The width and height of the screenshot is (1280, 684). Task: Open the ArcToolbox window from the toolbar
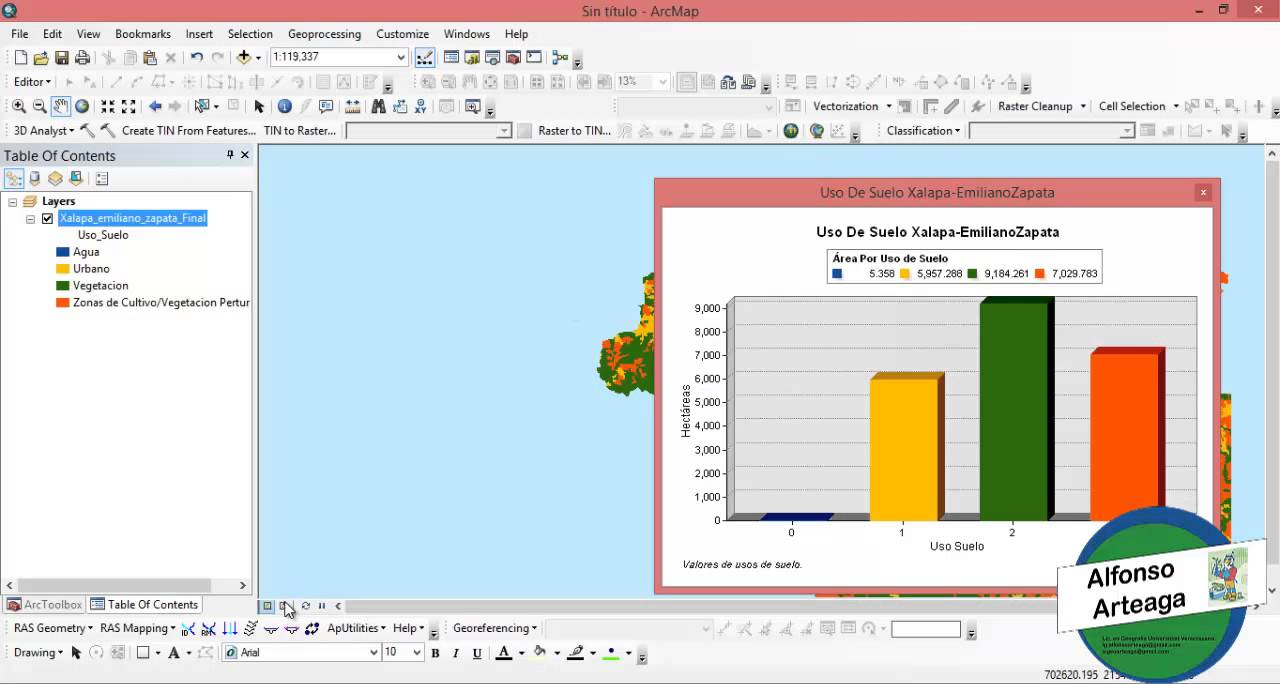513,58
